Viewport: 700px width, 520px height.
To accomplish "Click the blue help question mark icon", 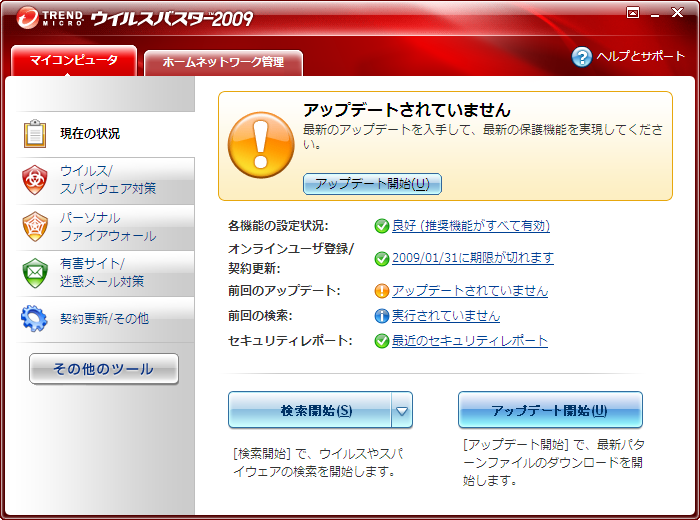I will point(582,57).
